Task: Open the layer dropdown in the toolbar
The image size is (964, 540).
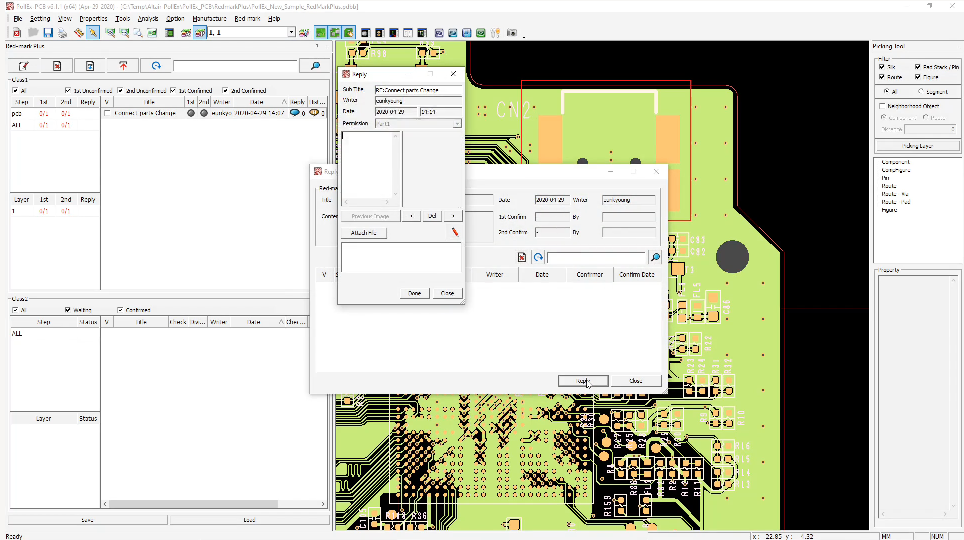Action: tap(291, 33)
